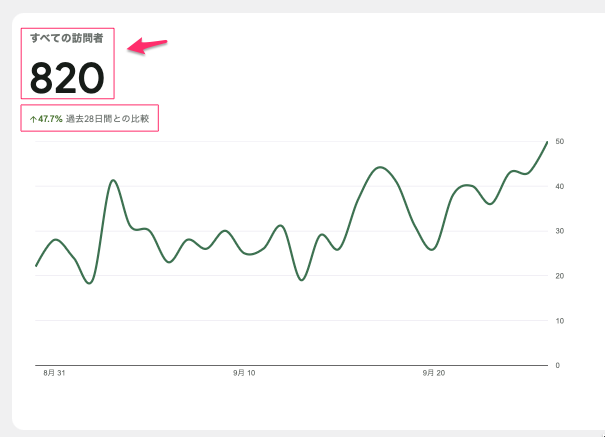Click the 820 total visitors number
Image resolution: width=605 pixels, height=437 pixels.
click(x=66, y=77)
